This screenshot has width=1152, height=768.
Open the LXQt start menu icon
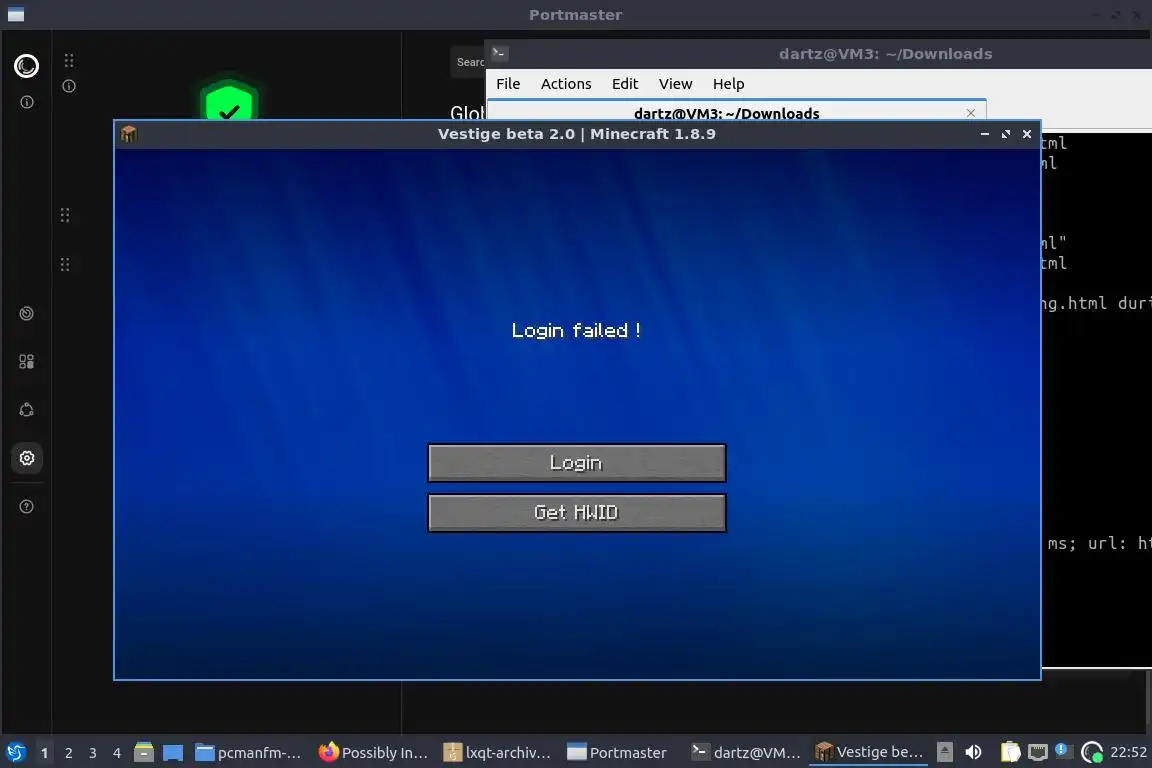tap(15, 752)
